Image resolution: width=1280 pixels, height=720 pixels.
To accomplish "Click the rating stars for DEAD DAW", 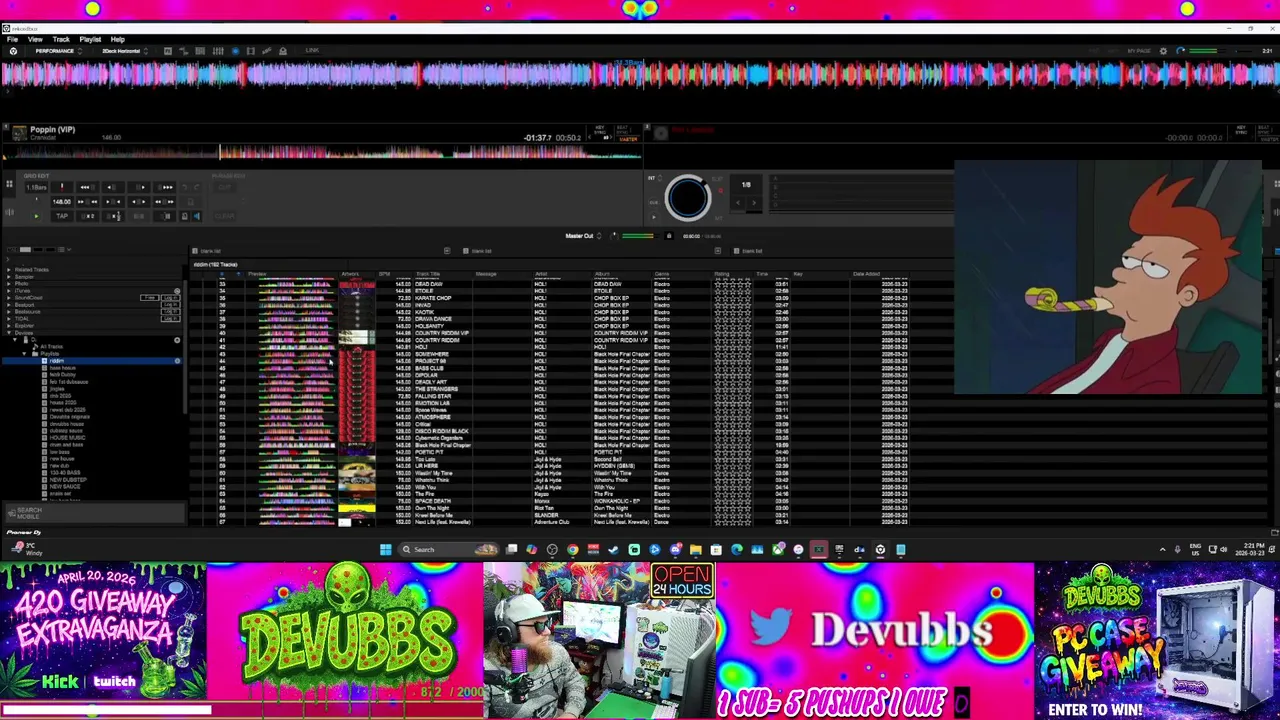I will tap(732, 284).
